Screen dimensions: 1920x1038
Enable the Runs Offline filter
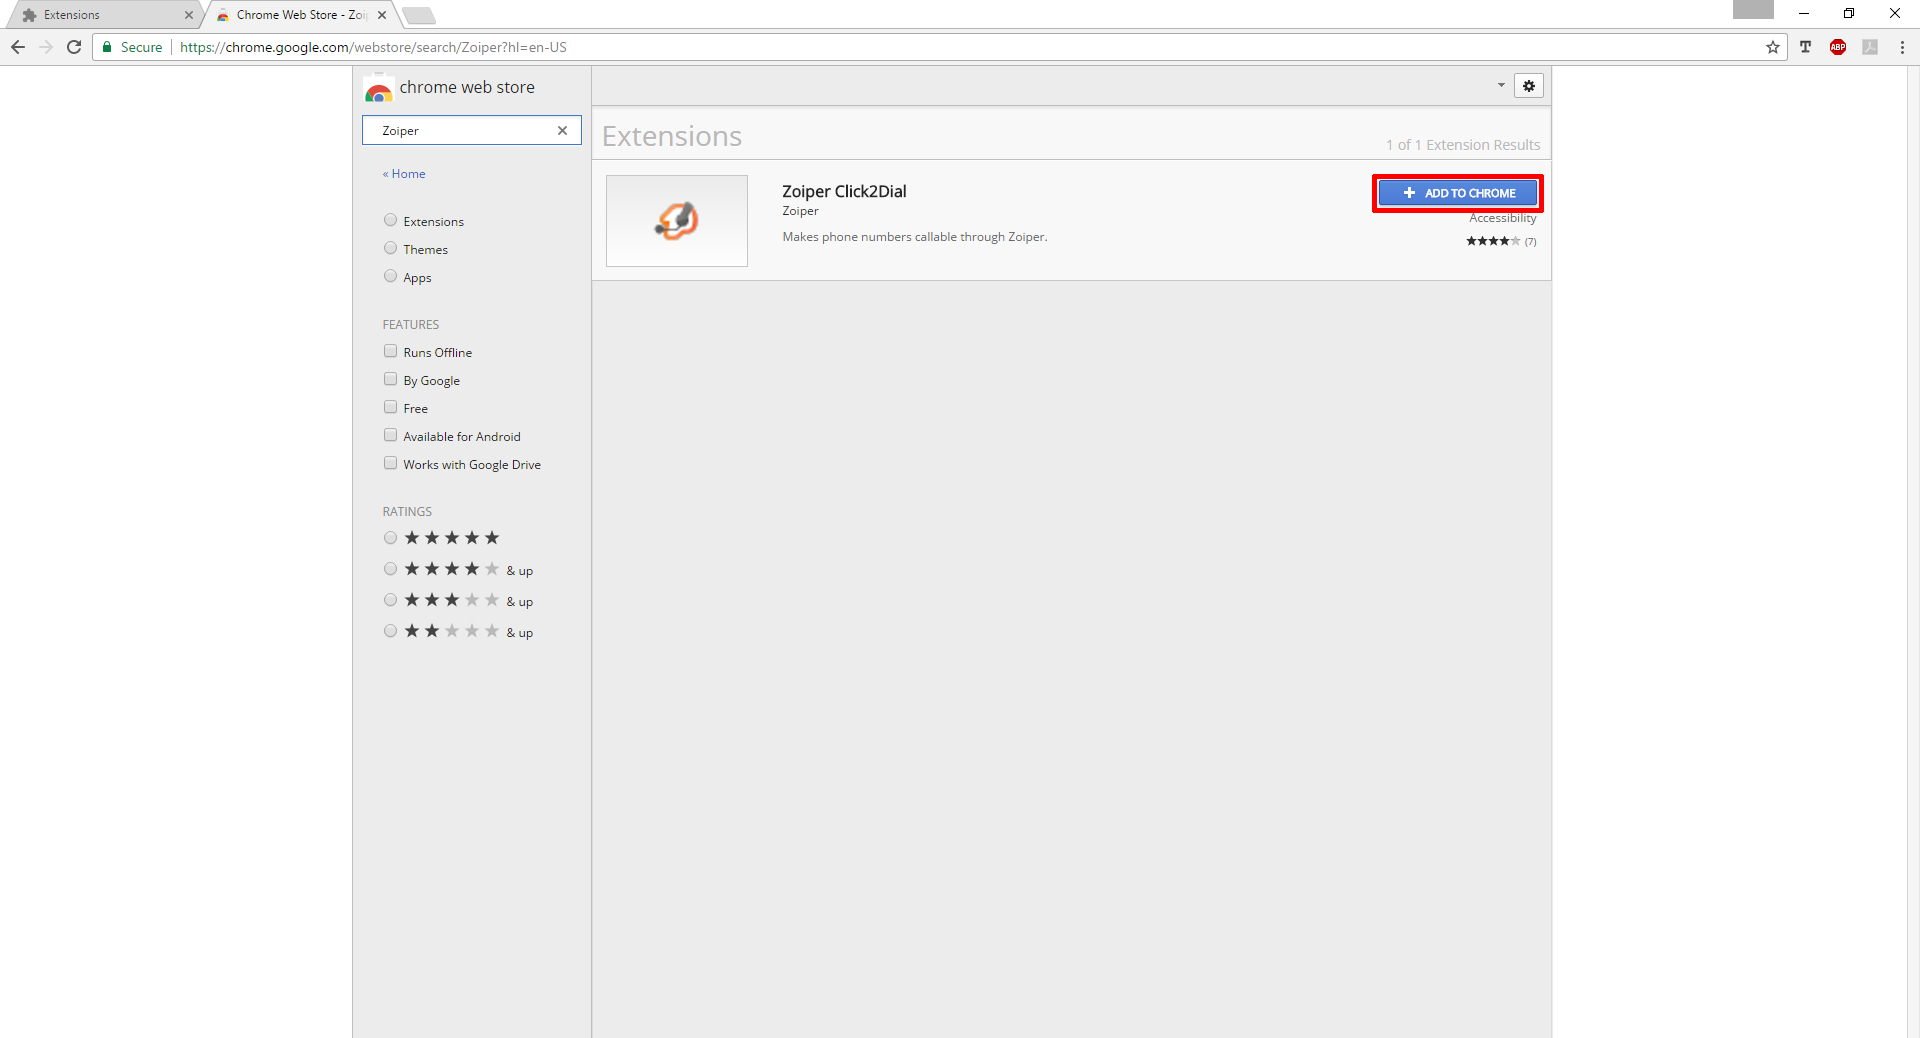pyautogui.click(x=391, y=352)
